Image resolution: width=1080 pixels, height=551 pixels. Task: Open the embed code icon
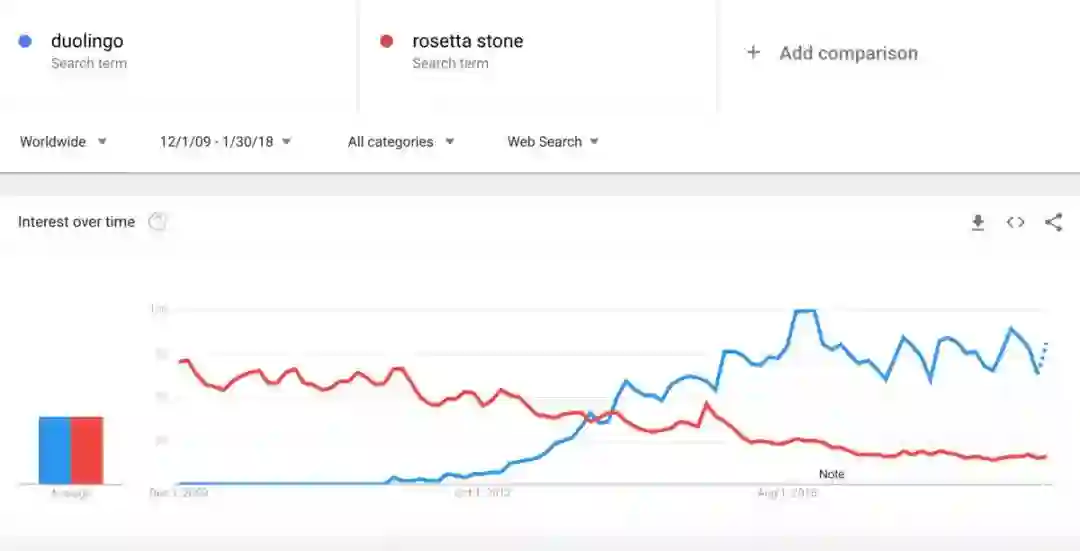pos(1015,222)
